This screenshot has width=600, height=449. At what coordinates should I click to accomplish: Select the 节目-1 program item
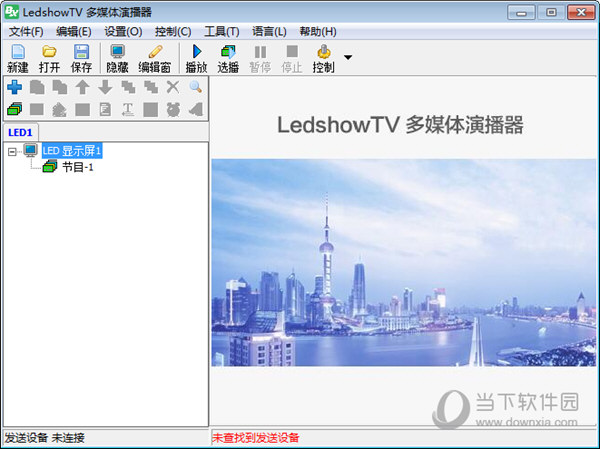[x=78, y=167]
